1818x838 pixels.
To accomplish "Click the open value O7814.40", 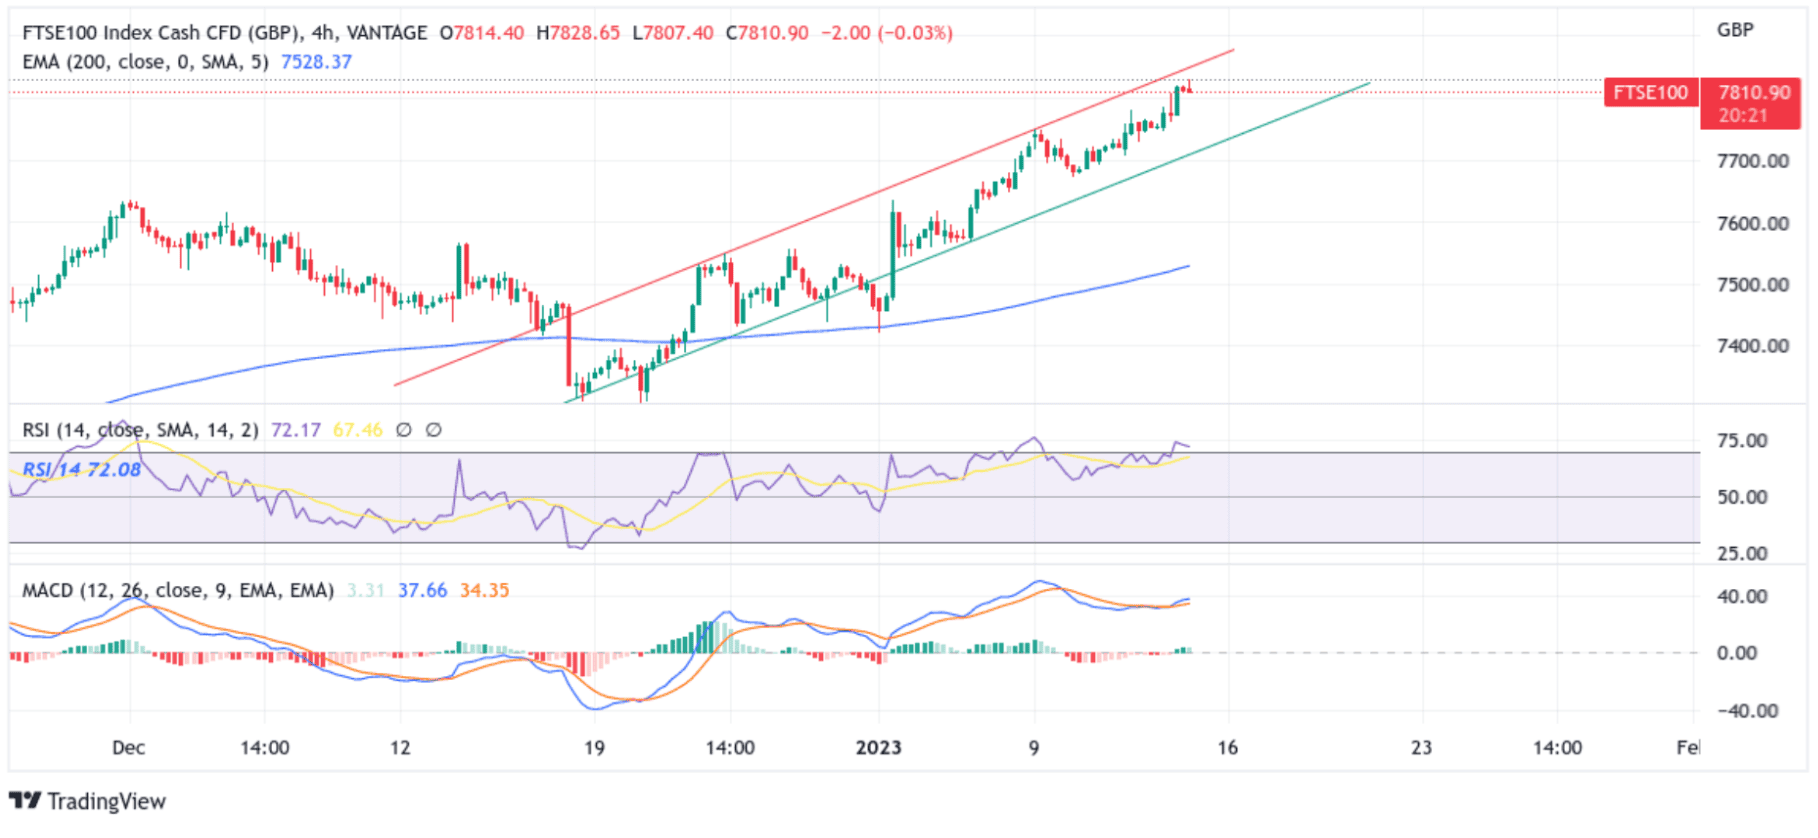I will (482, 33).
